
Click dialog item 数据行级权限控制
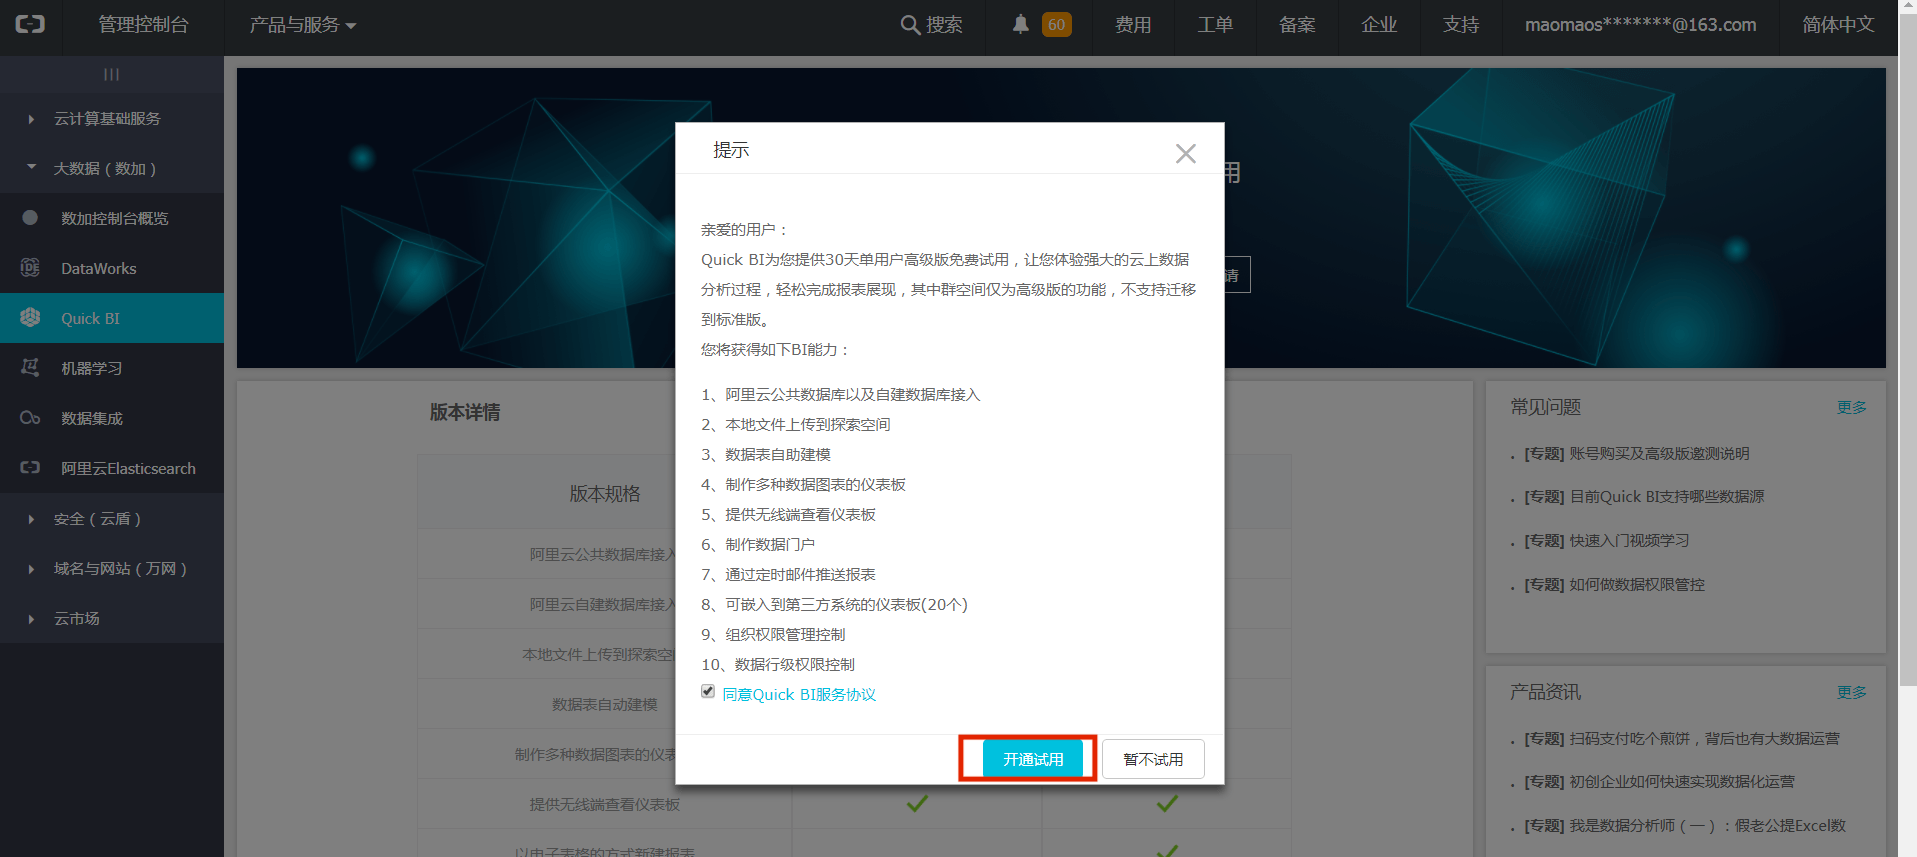point(778,665)
